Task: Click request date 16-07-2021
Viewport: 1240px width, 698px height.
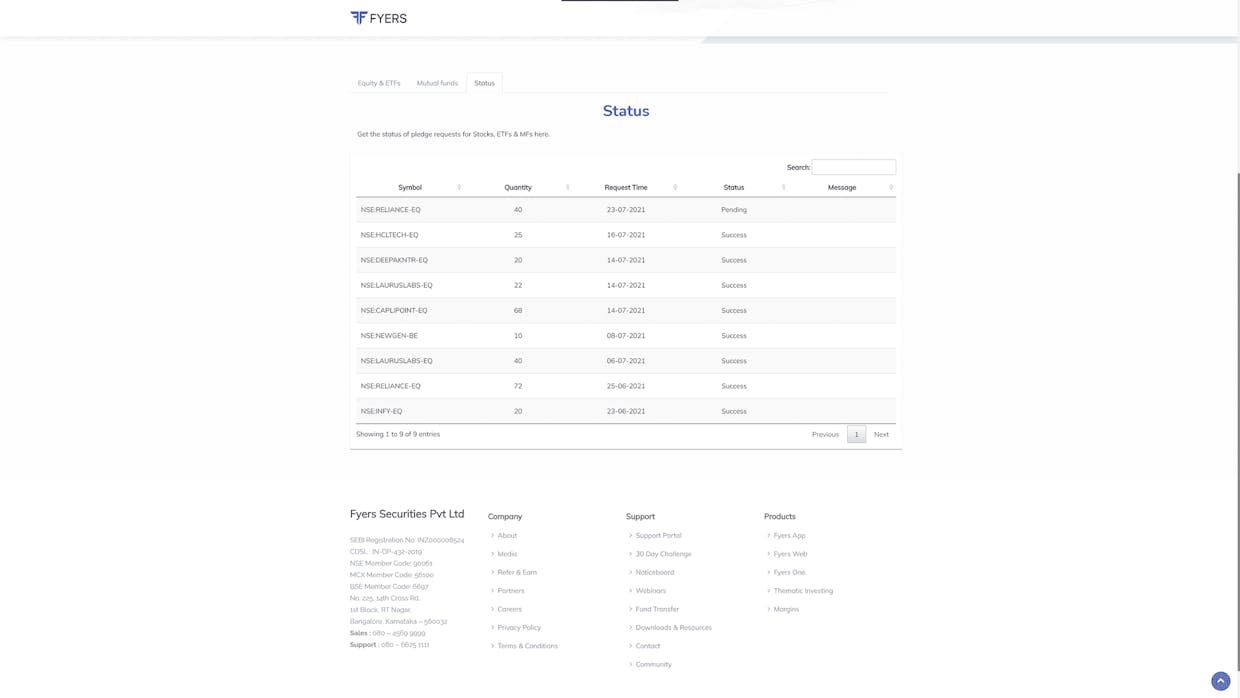Action: 626,235
